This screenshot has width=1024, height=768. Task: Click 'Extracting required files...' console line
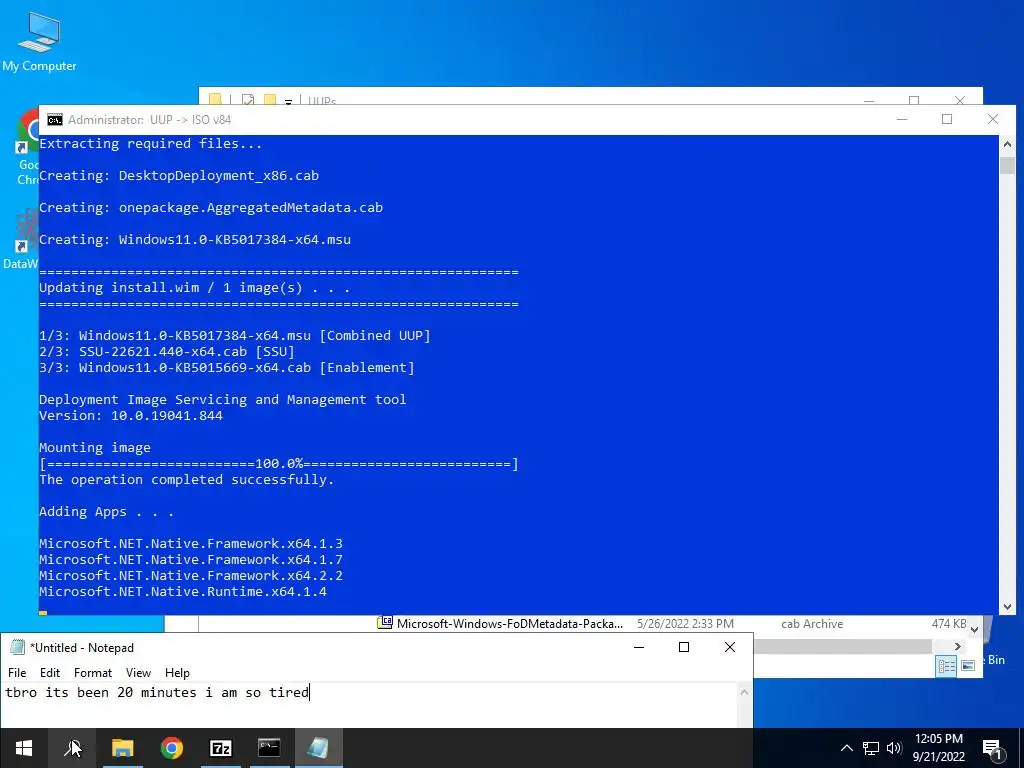(151, 143)
